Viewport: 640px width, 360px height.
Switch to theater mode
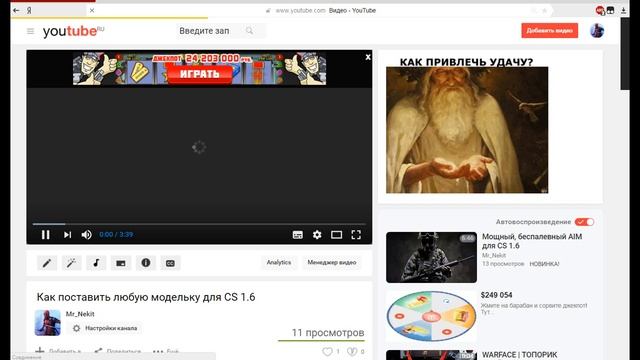click(336, 235)
